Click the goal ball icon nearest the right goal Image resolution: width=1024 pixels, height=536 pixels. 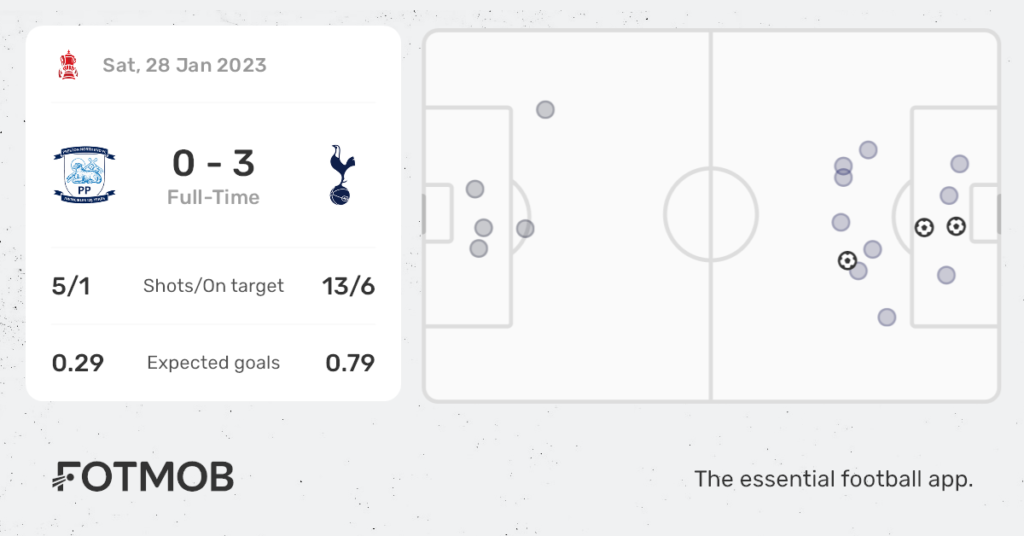[956, 227]
